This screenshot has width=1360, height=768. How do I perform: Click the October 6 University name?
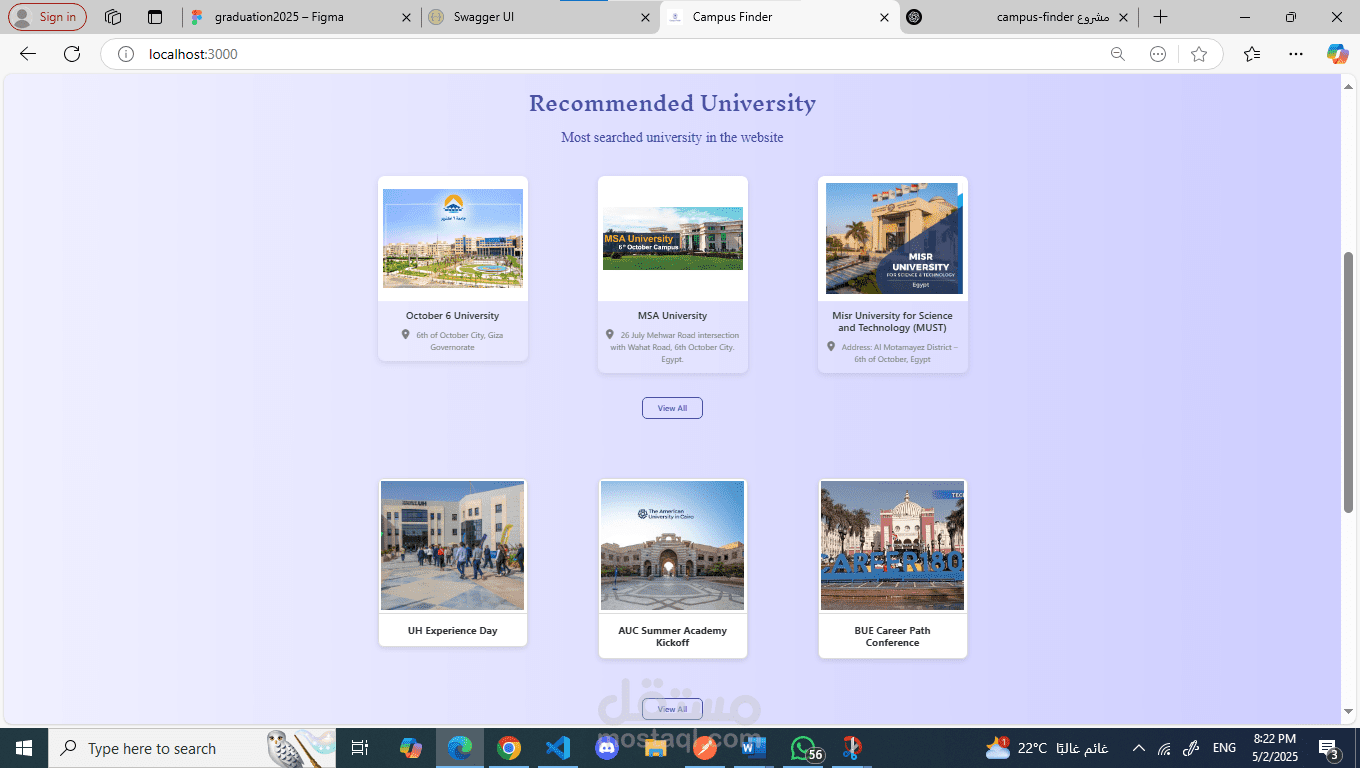pyautogui.click(x=453, y=316)
